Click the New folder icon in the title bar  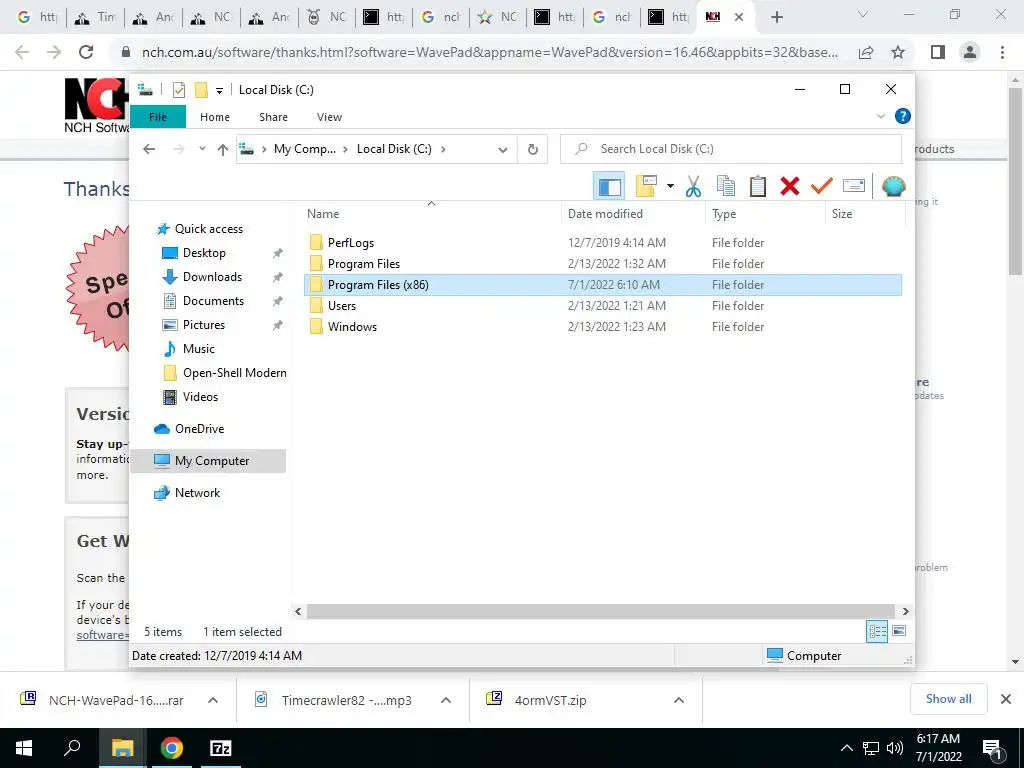tap(201, 90)
